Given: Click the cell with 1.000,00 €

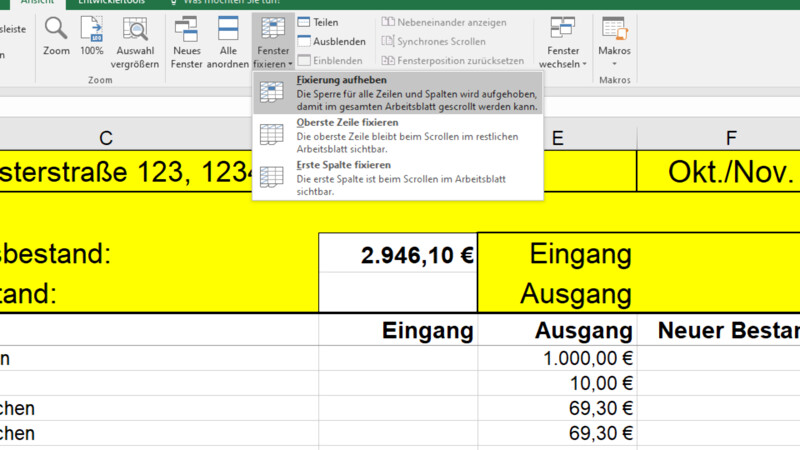Looking at the screenshot, I should click(x=557, y=358).
